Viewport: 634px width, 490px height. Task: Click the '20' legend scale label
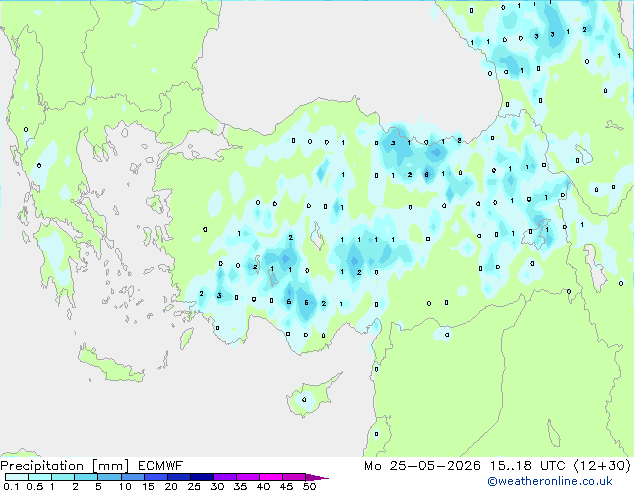(171, 486)
